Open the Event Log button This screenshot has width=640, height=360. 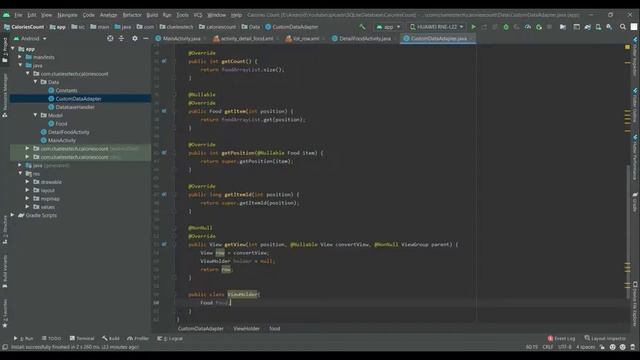coord(562,338)
